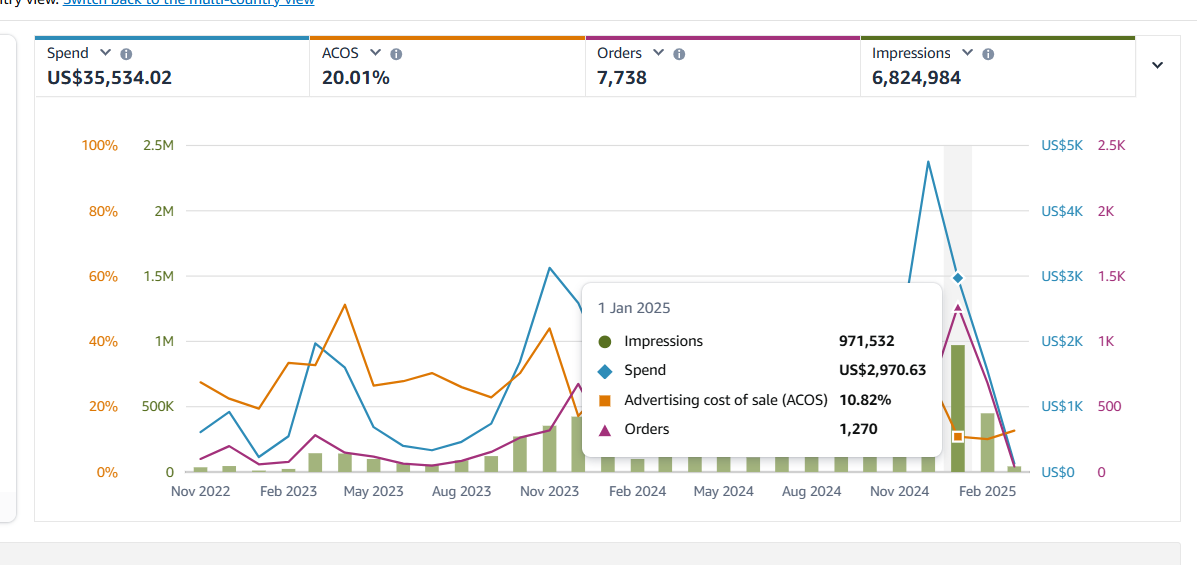
Task: Expand the Spend metric dropdown
Action: pyautogui.click(x=106, y=53)
